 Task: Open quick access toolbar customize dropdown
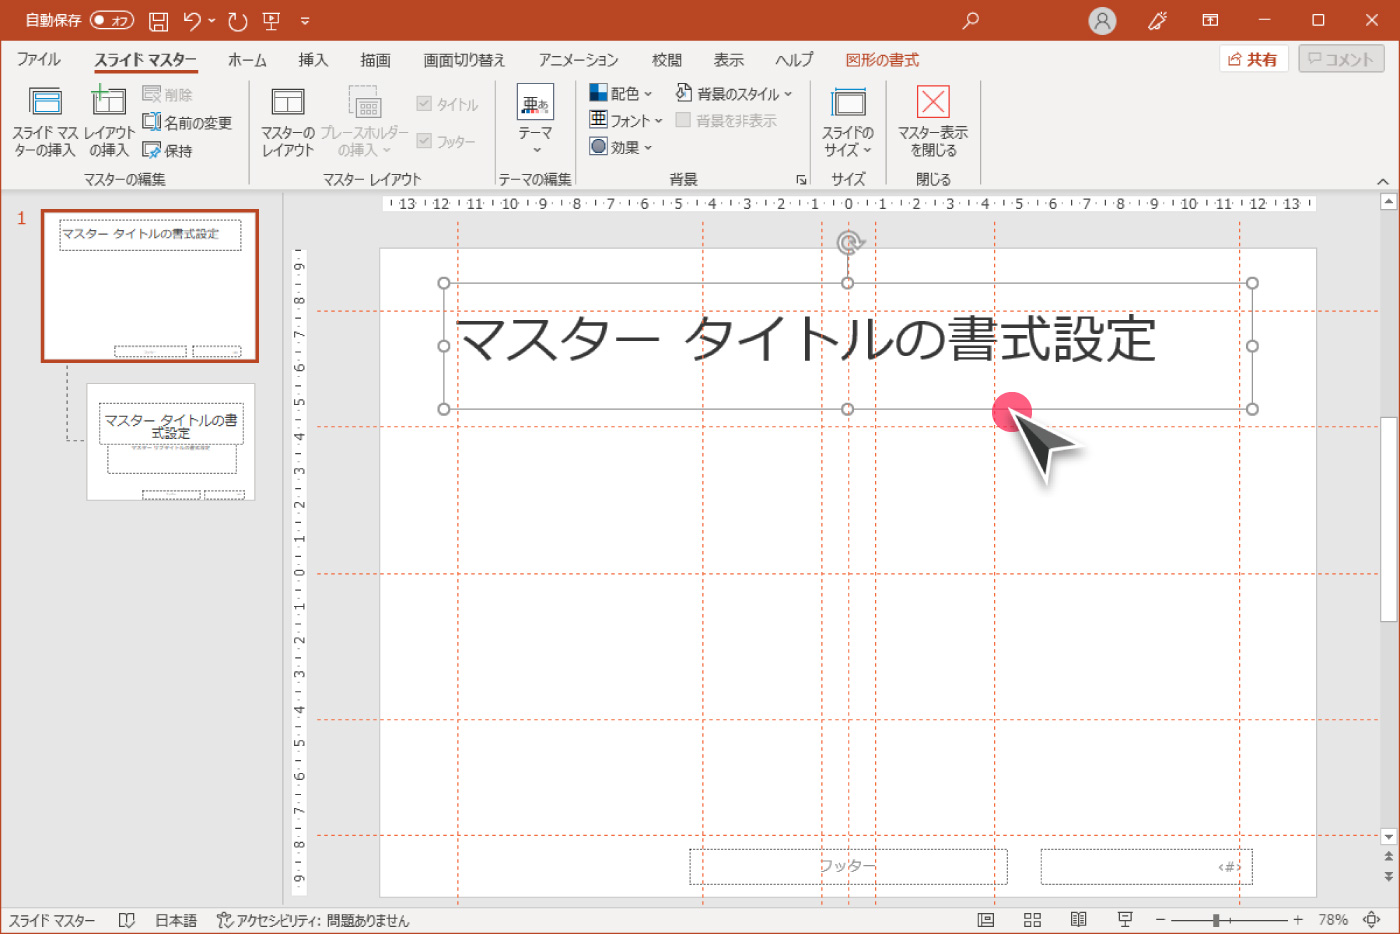click(x=305, y=21)
